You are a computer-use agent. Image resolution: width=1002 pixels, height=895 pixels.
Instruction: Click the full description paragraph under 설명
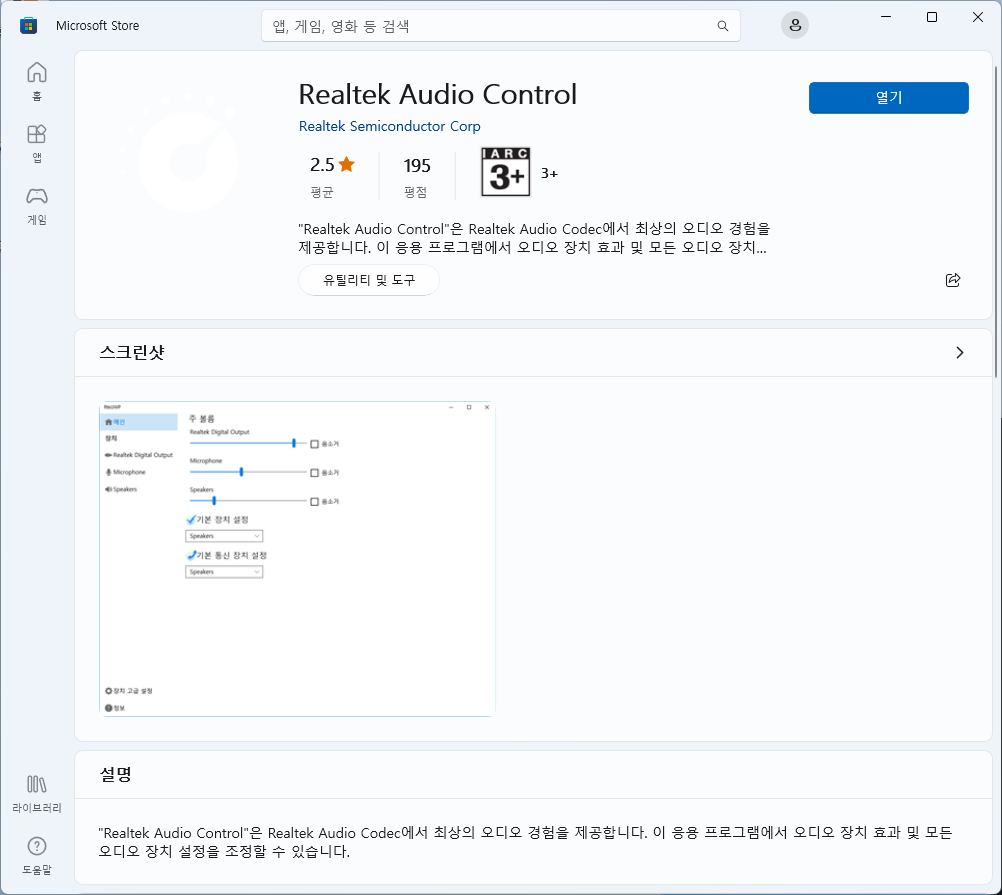525,842
